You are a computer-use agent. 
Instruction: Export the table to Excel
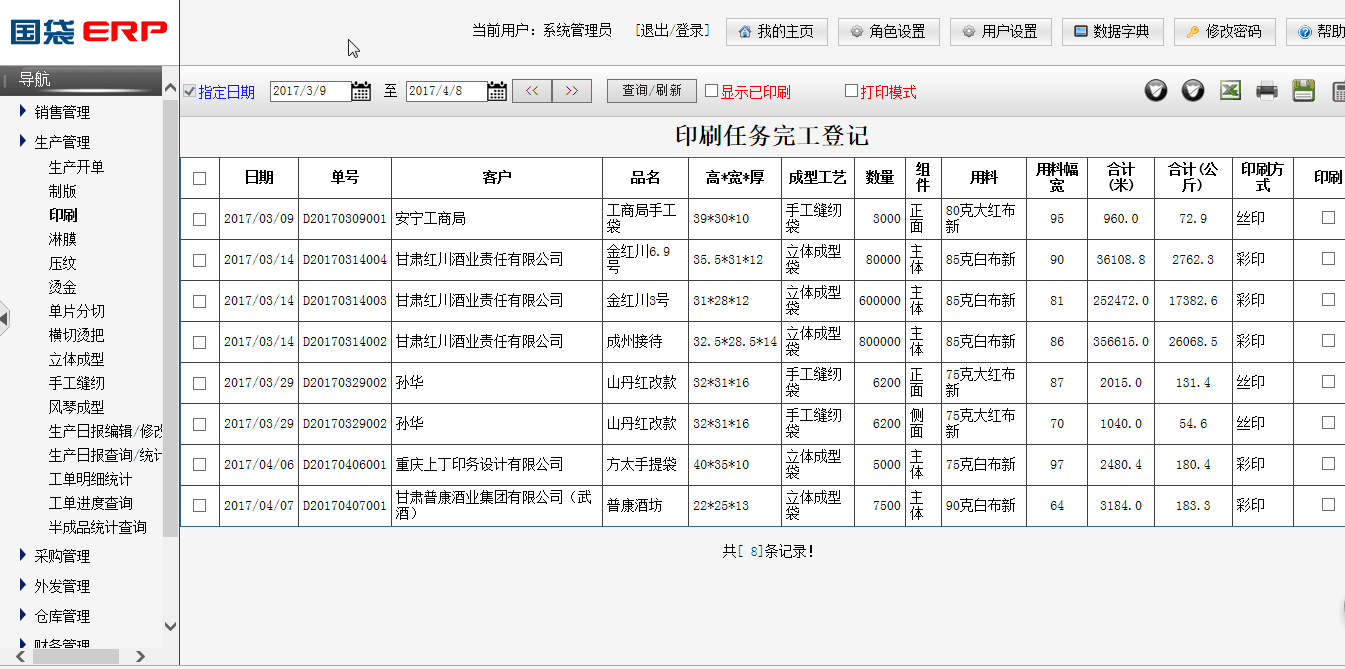pyautogui.click(x=1229, y=90)
